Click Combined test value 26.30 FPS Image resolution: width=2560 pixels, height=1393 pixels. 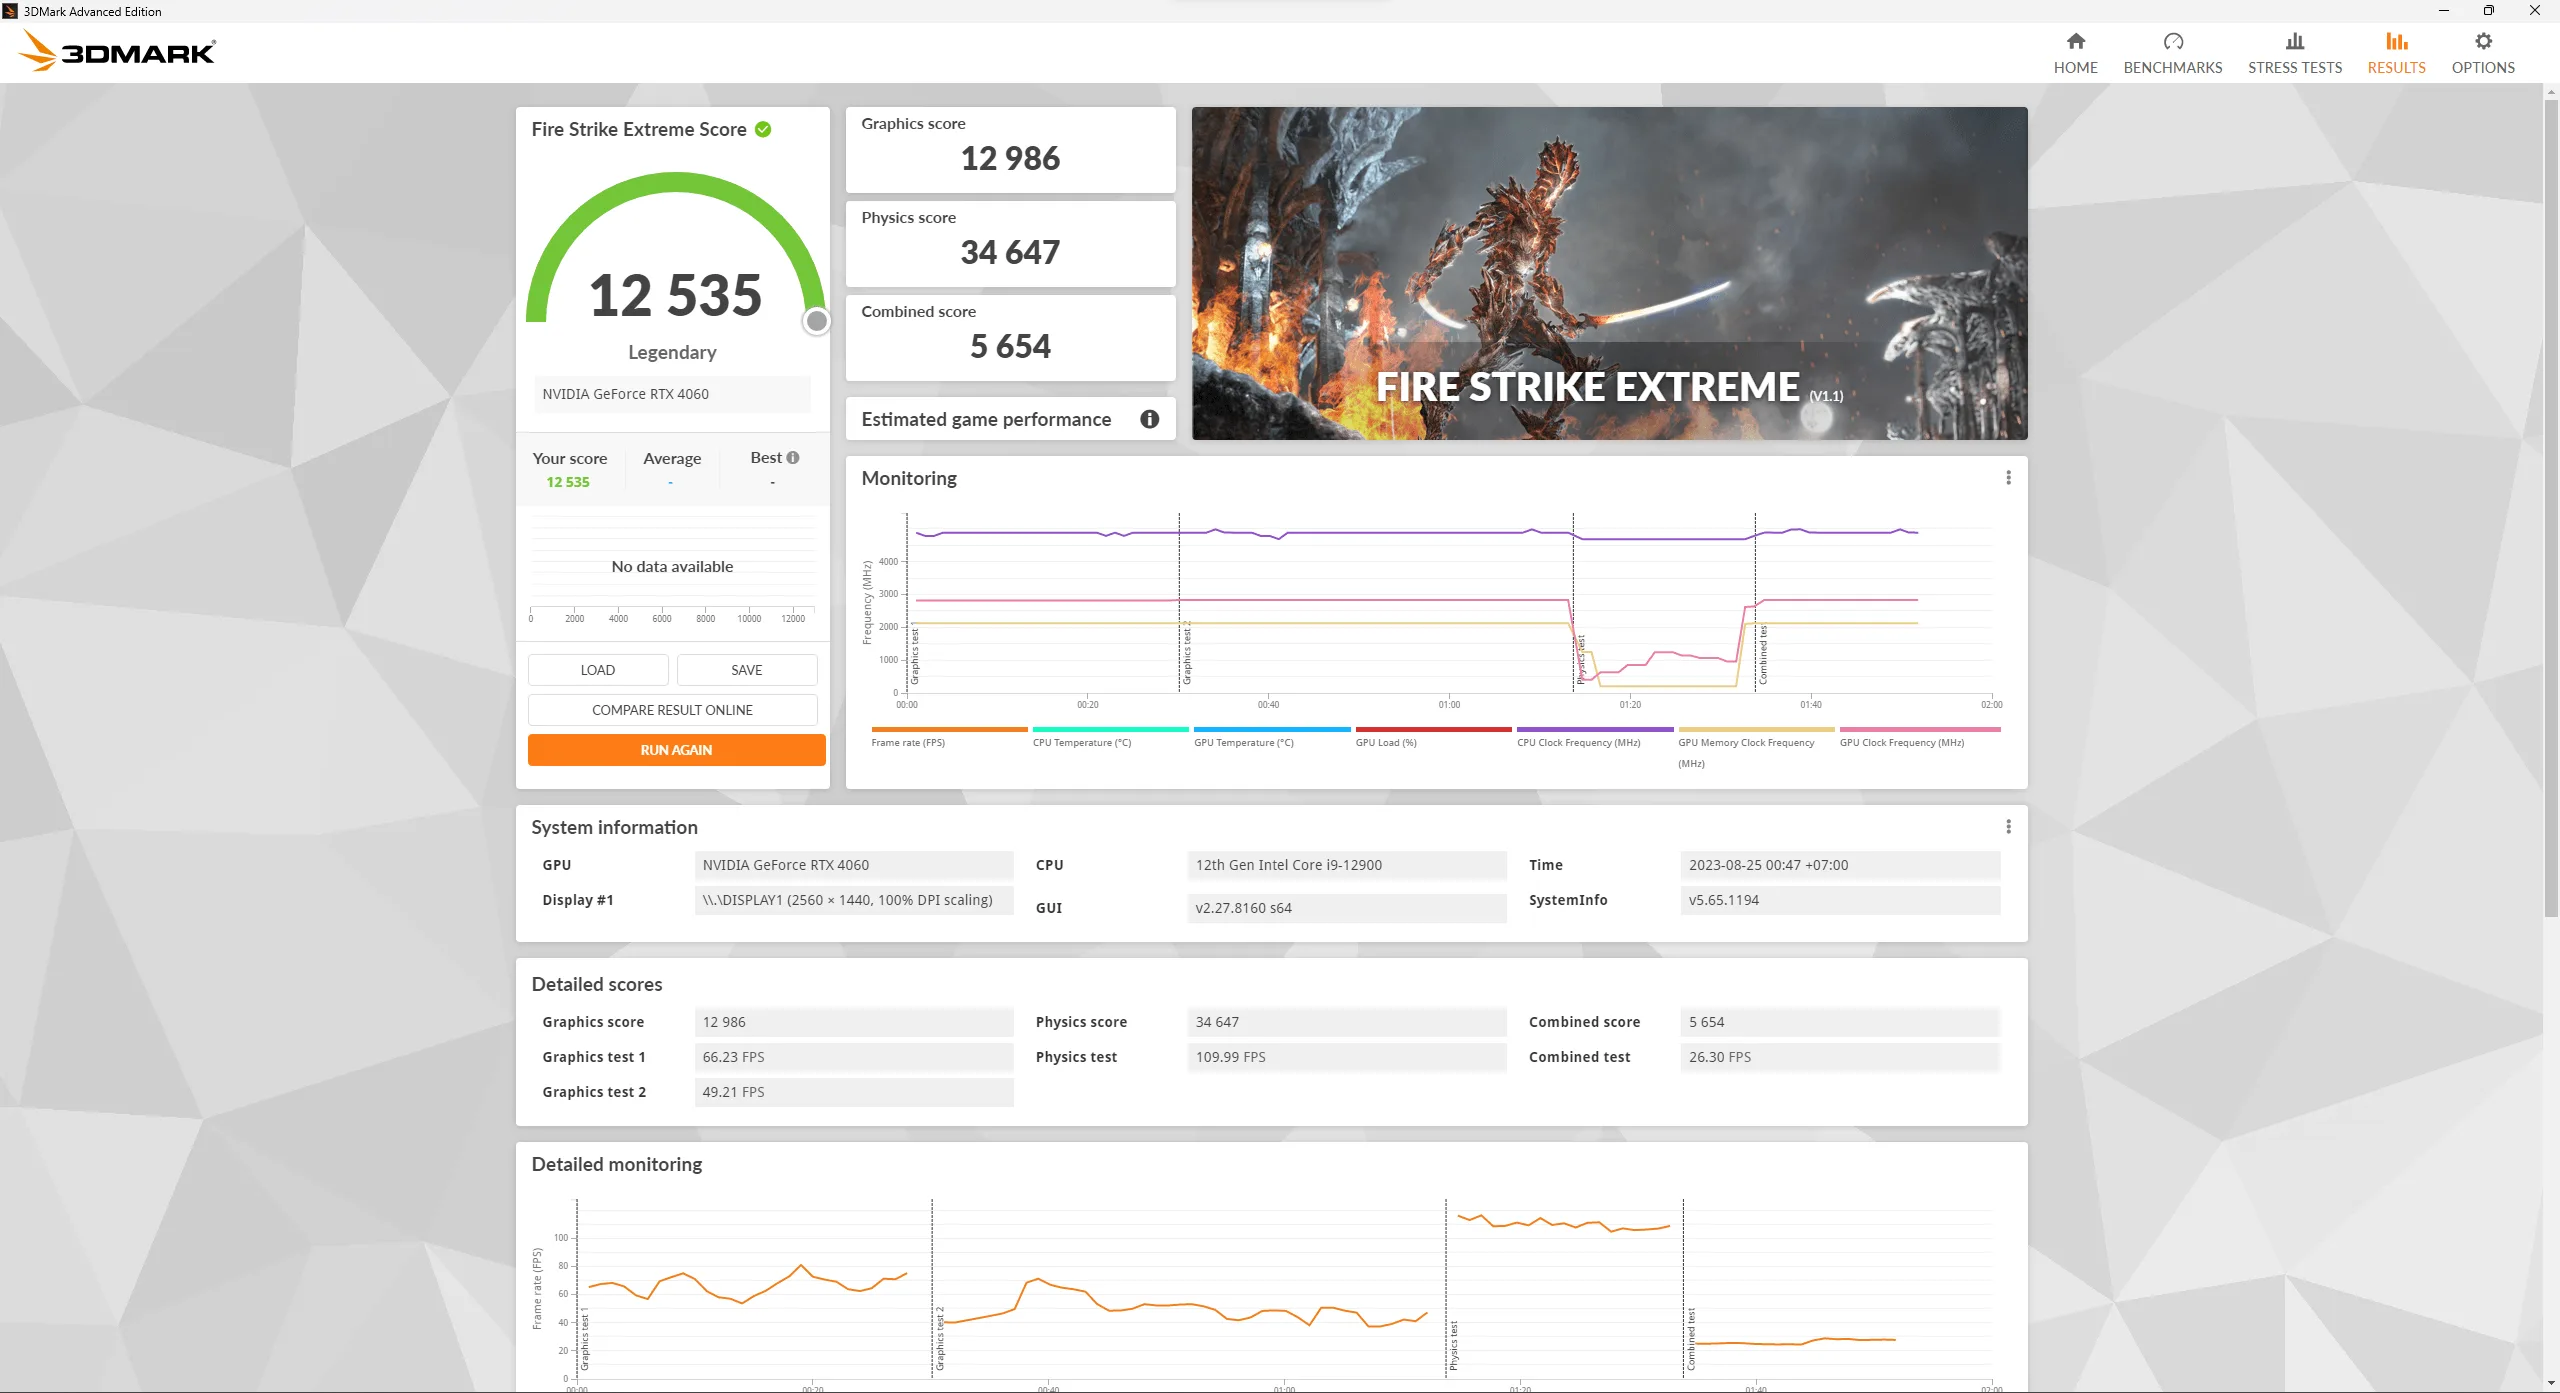coord(1840,1057)
